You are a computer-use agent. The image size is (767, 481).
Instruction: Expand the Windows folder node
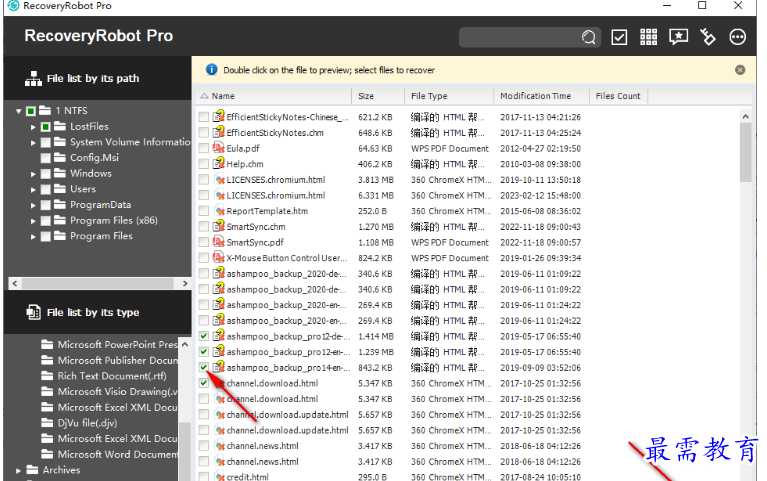(33, 174)
